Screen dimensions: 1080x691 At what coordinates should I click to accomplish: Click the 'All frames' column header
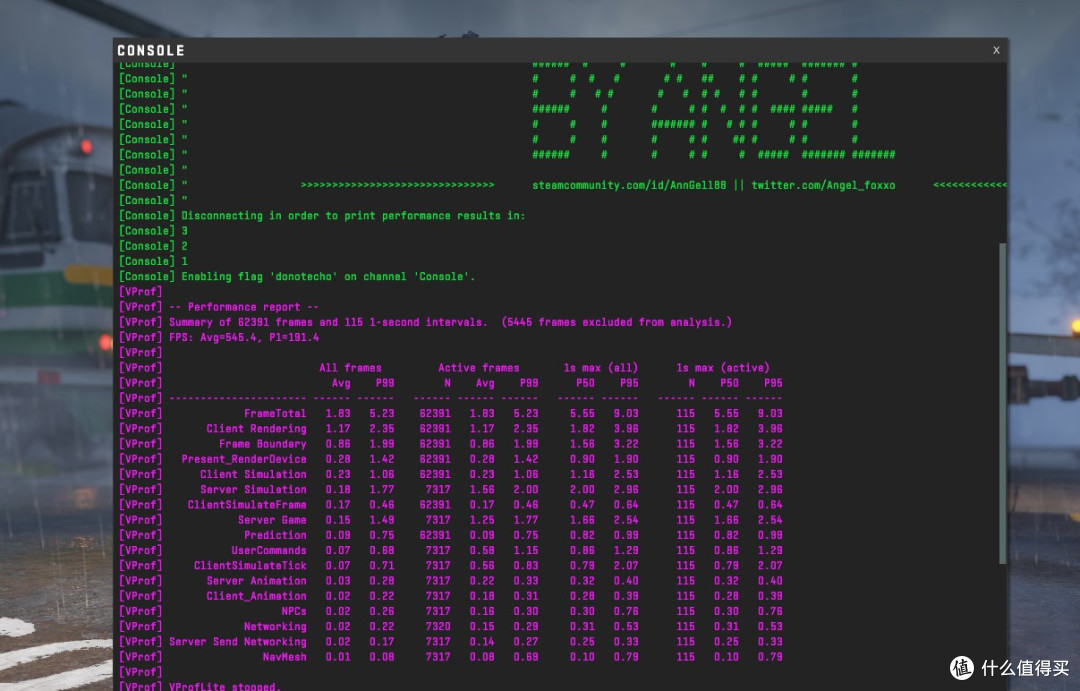(350, 368)
